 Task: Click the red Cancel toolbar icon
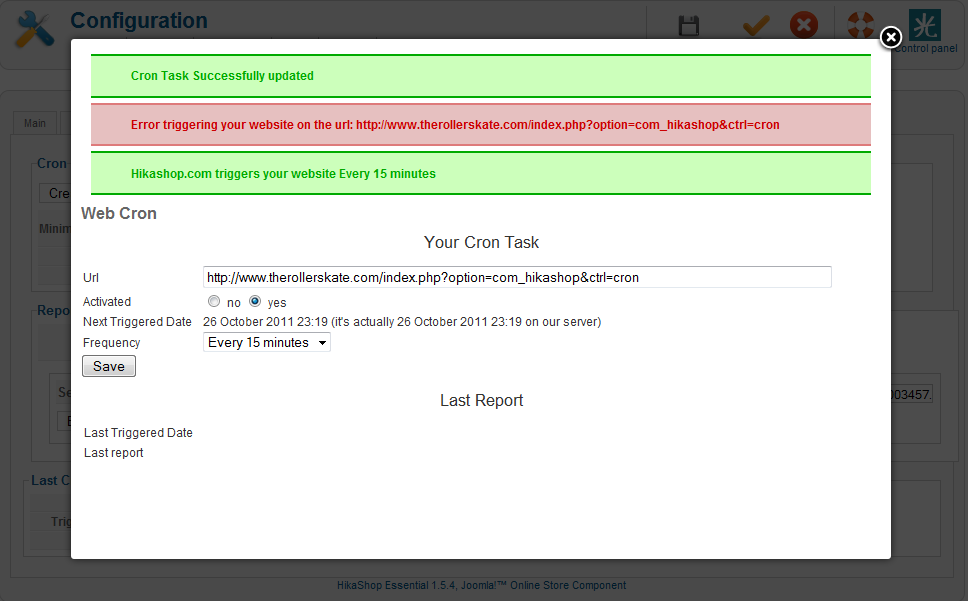coord(804,25)
